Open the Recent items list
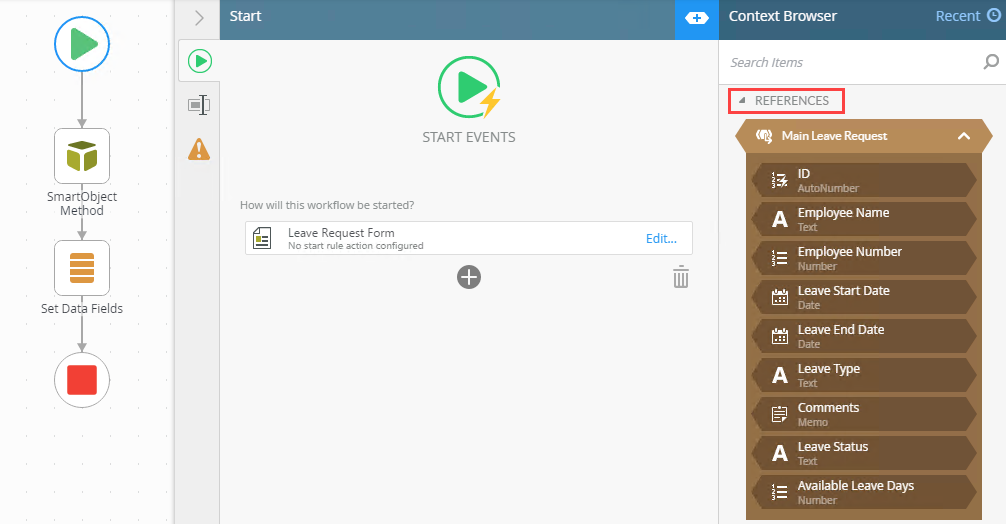Viewport: 1006px width, 524px height. pos(957,16)
